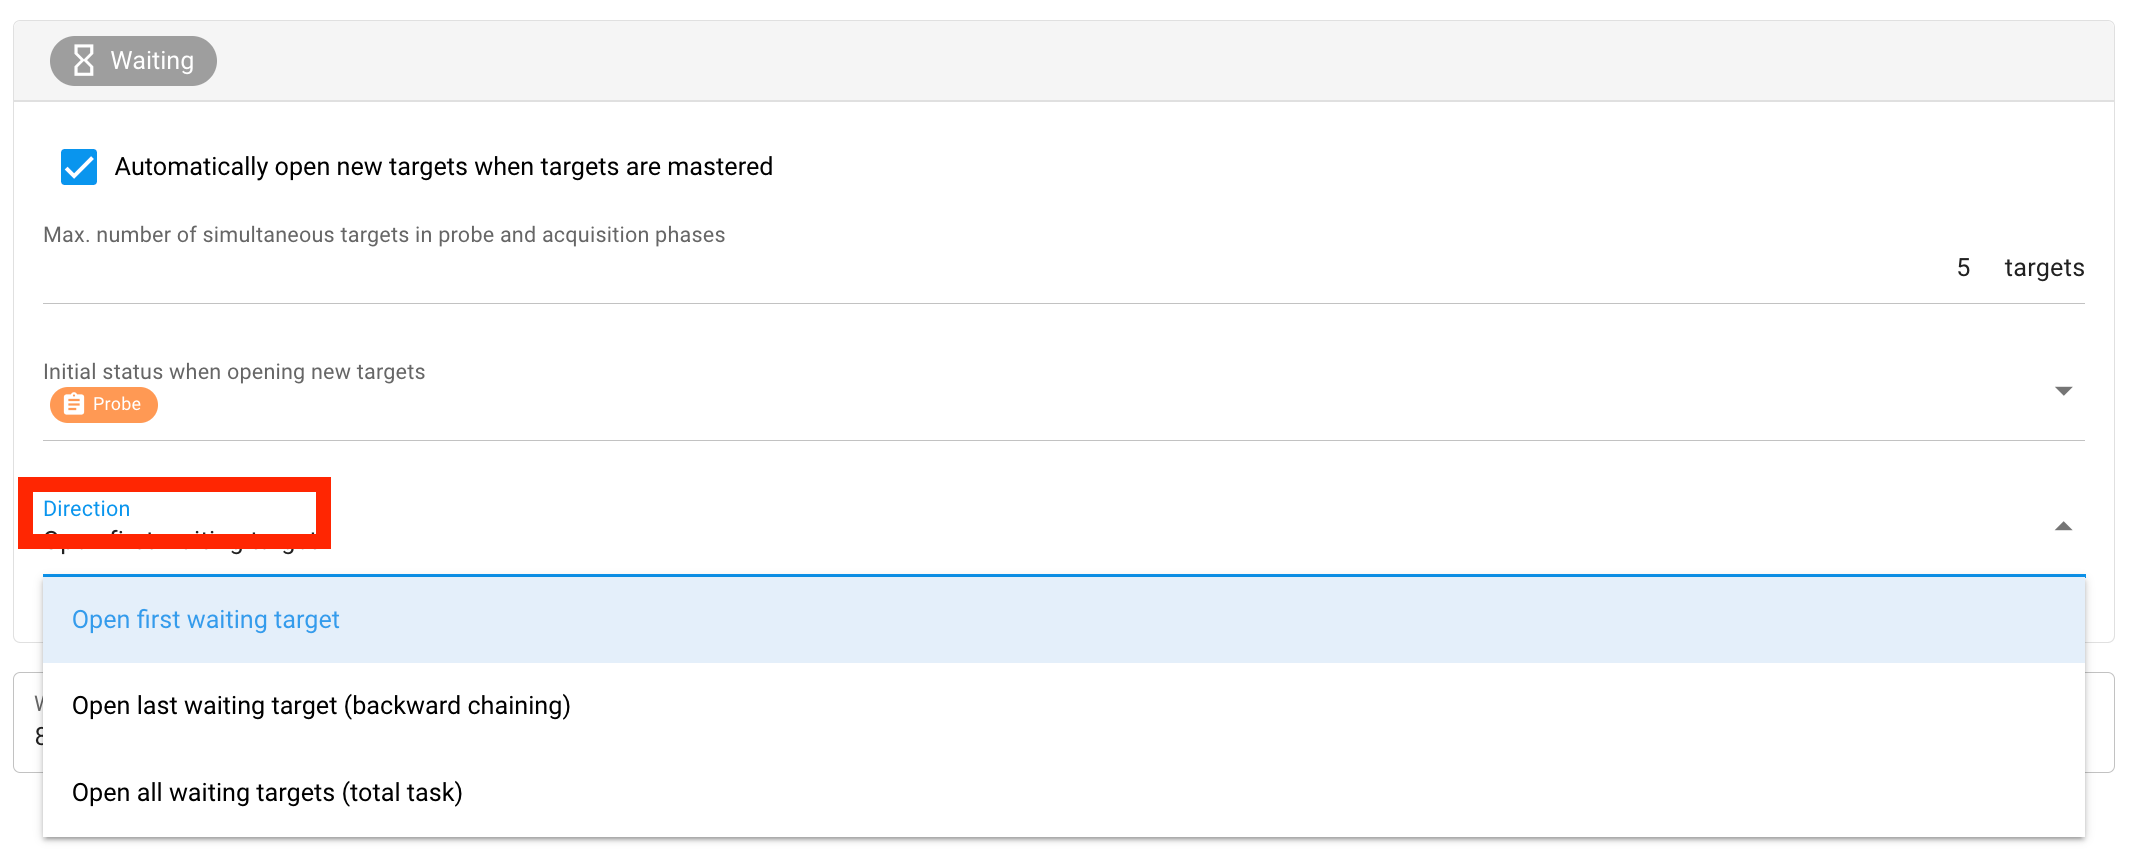Collapse the Direction dropdown with up arrow
Screen dimensions: 2130x860
pos(2063,527)
